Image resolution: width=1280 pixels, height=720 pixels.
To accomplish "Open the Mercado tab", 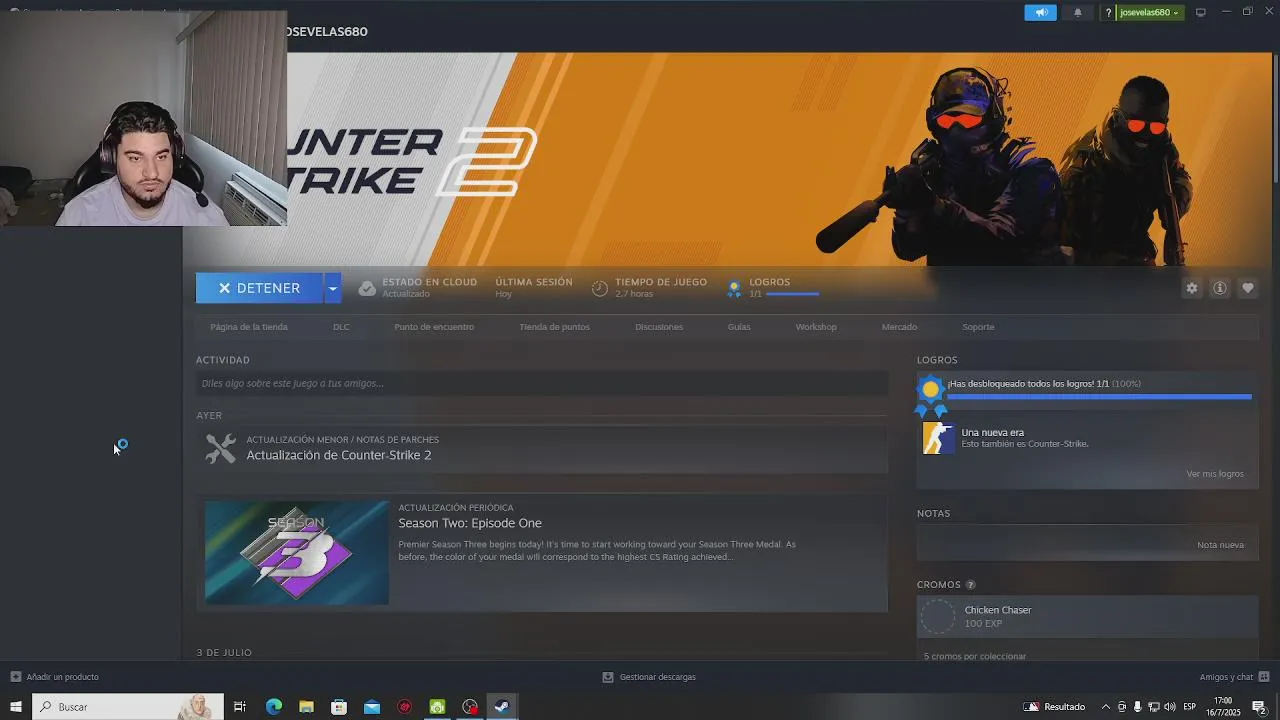I will [x=899, y=327].
